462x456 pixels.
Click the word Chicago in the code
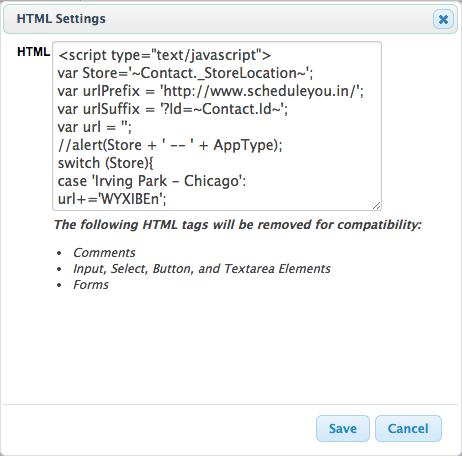click(211, 181)
